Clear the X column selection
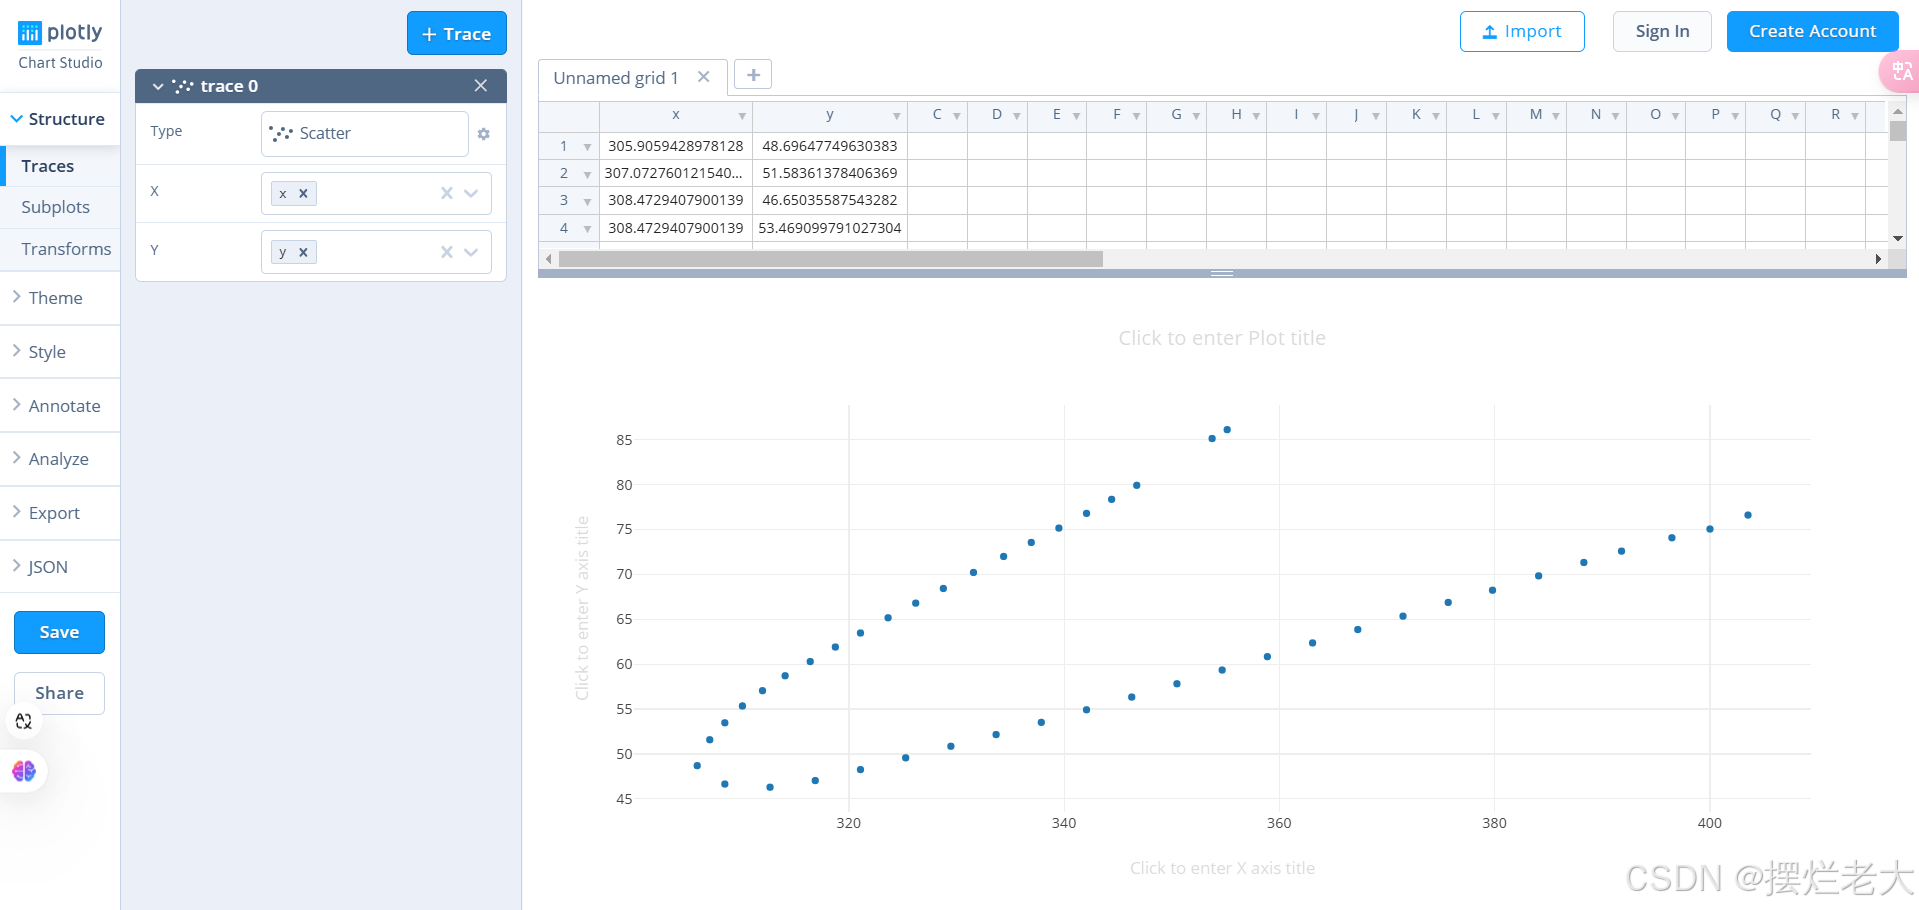The width and height of the screenshot is (1919, 910). point(447,193)
